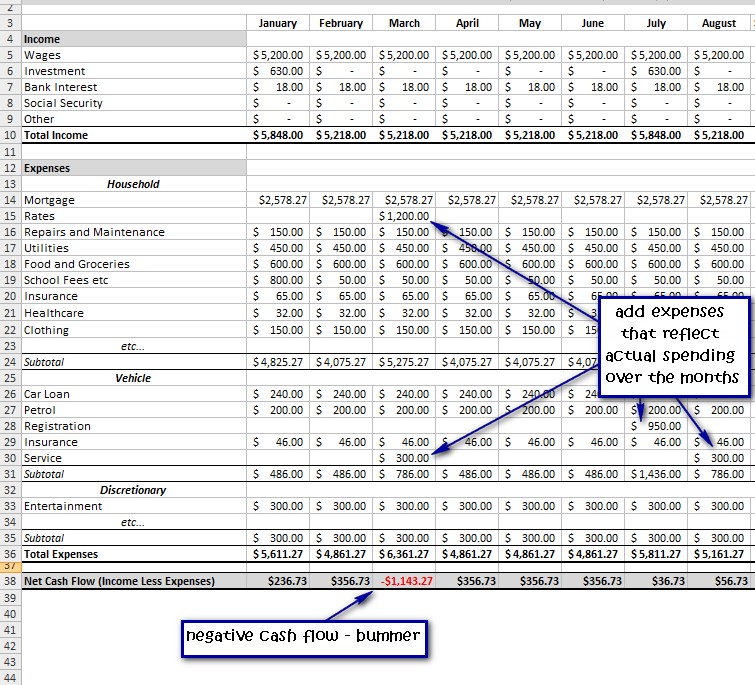
Task: Click July Total Income $5,848.00
Action: click(x=656, y=135)
